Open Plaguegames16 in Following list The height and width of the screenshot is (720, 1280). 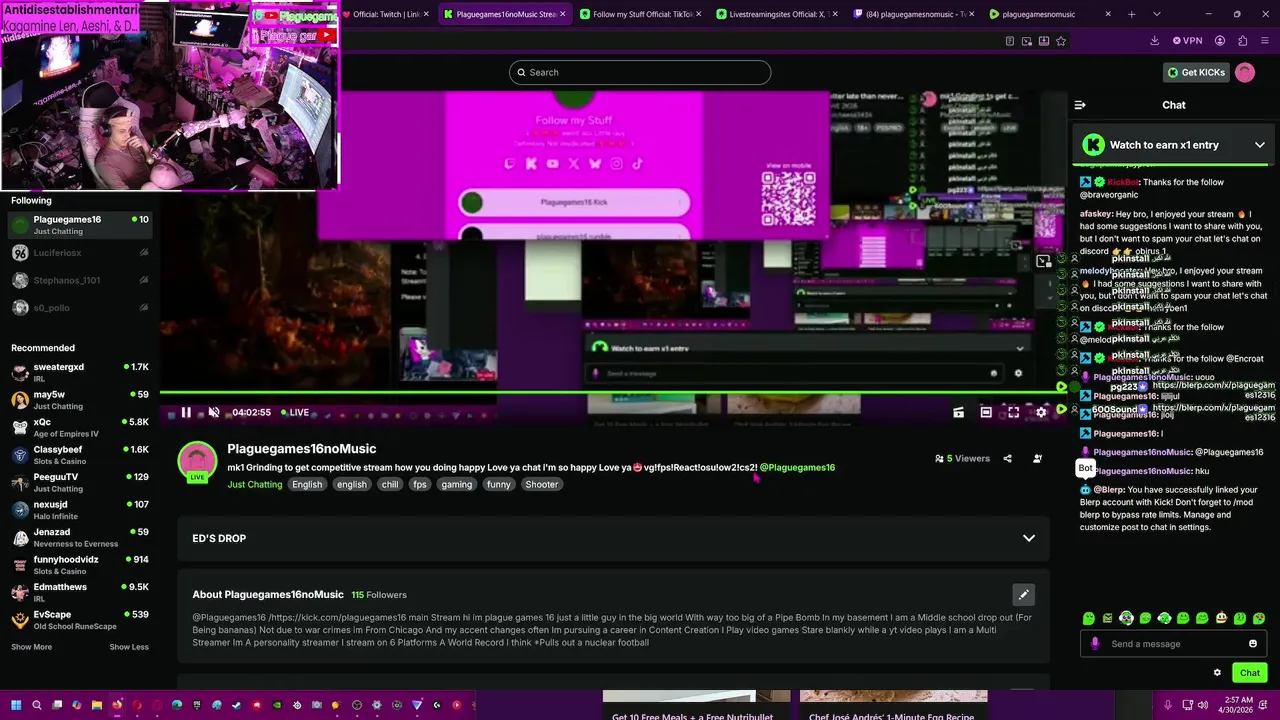point(80,225)
